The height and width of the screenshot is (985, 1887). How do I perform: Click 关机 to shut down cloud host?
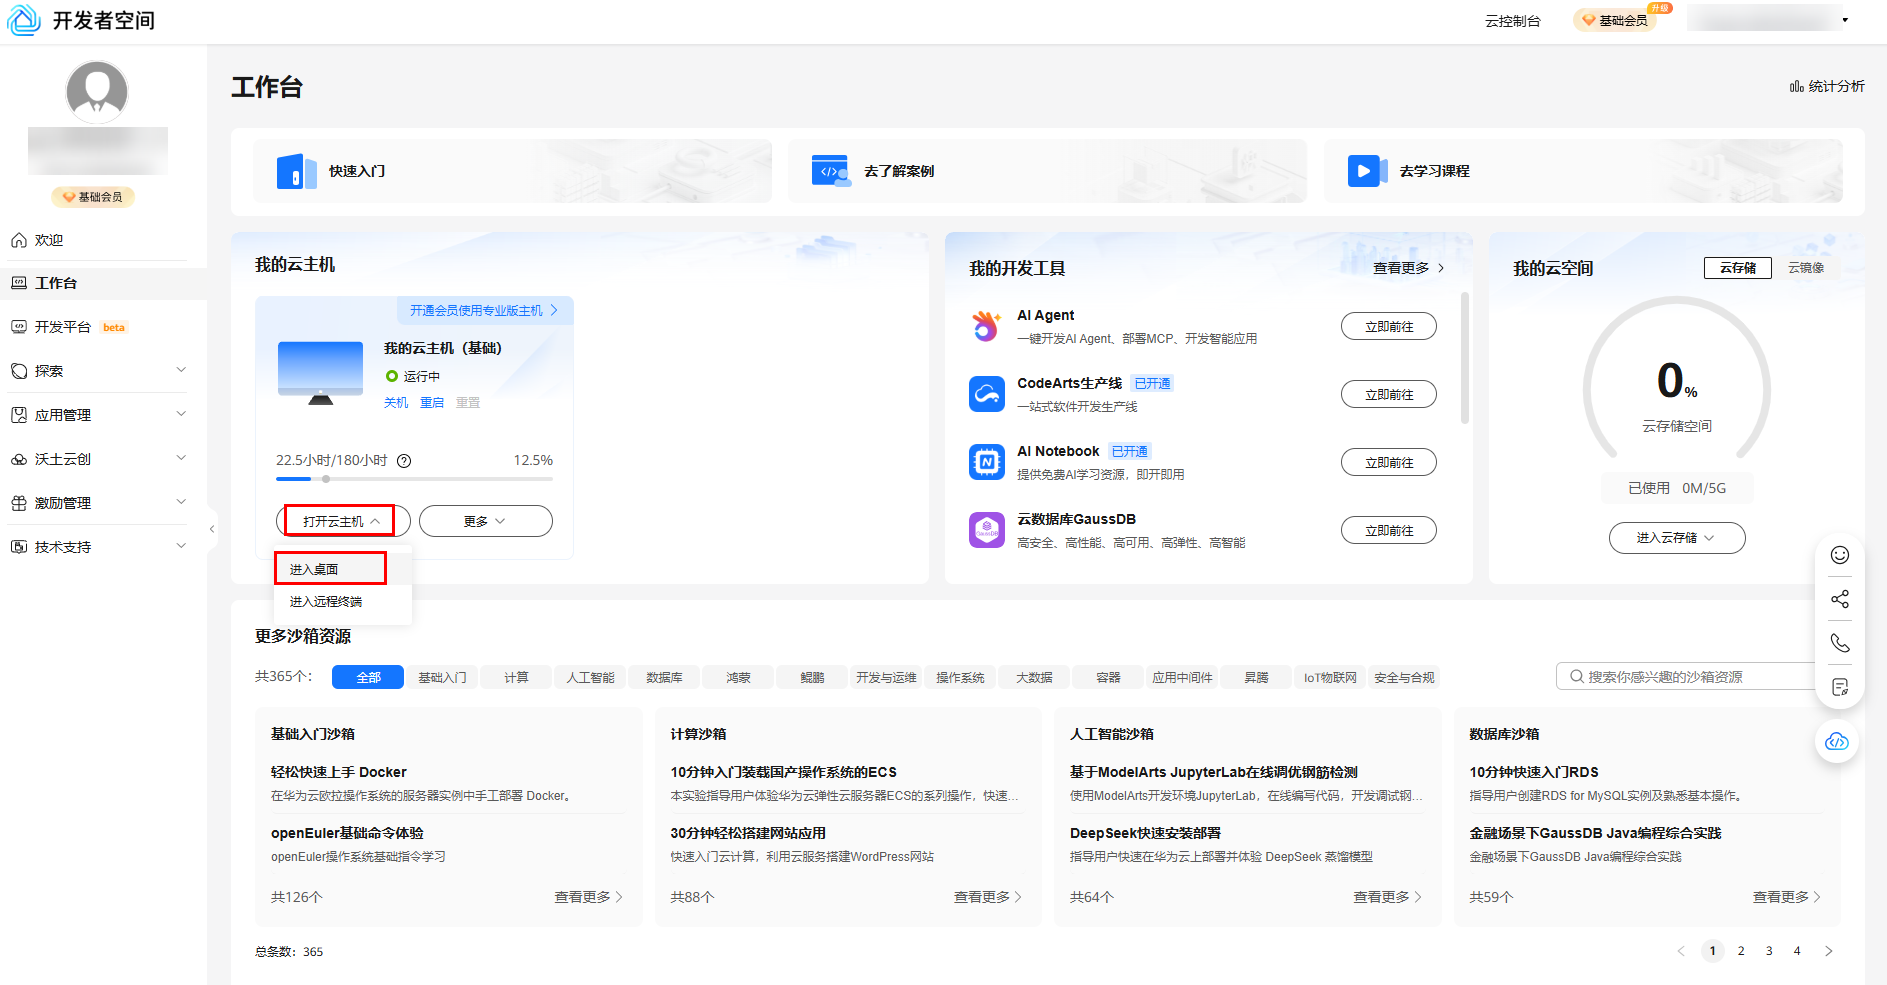[396, 403]
